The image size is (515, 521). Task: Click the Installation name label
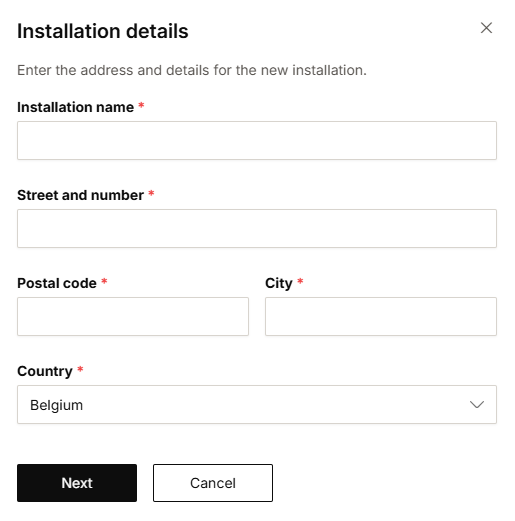pyautogui.click(x=75, y=107)
